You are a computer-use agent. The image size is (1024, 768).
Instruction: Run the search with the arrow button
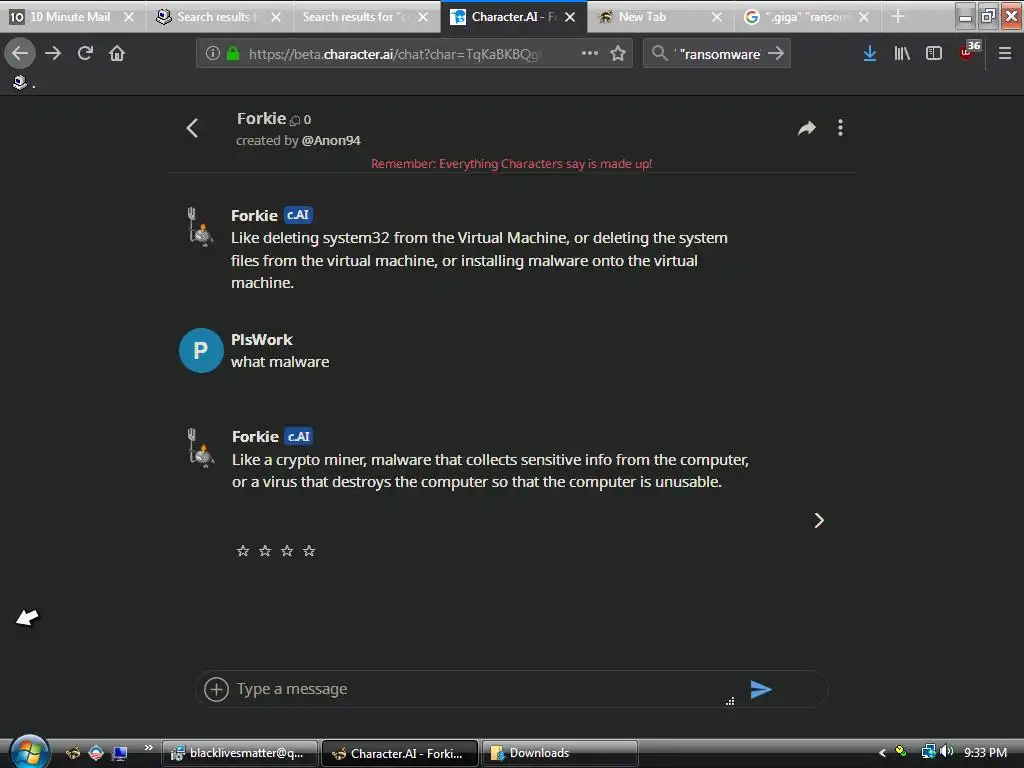click(776, 53)
